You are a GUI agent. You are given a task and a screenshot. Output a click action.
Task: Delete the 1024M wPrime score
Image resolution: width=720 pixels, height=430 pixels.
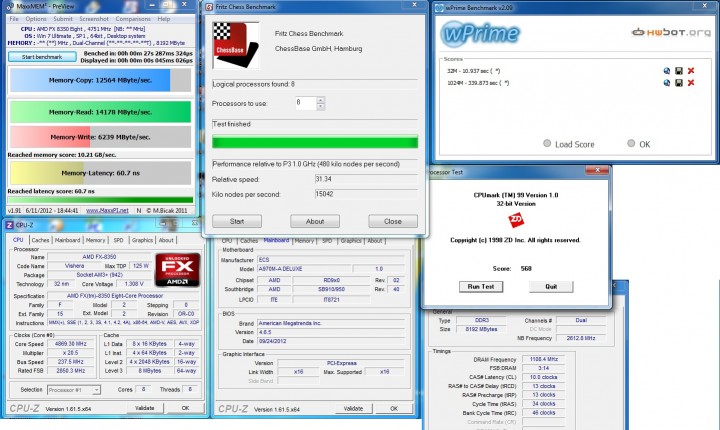tap(691, 83)
